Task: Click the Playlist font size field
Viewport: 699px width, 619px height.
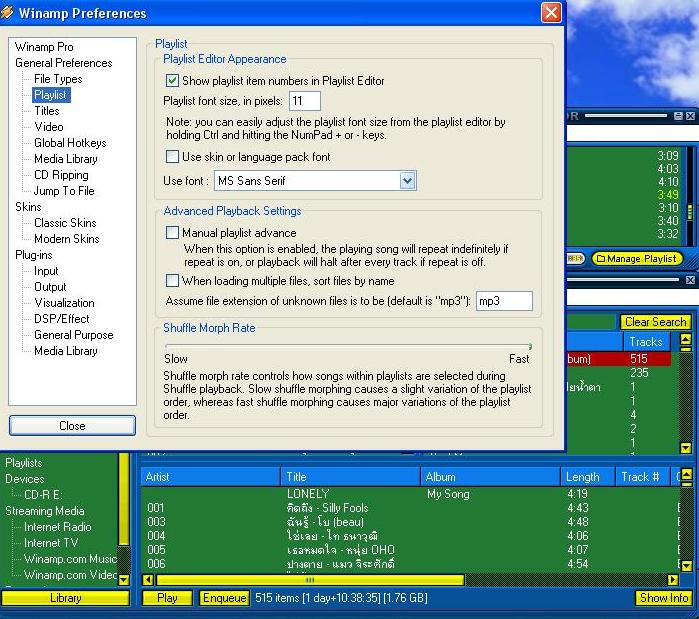Action: (x=304, y=101)
